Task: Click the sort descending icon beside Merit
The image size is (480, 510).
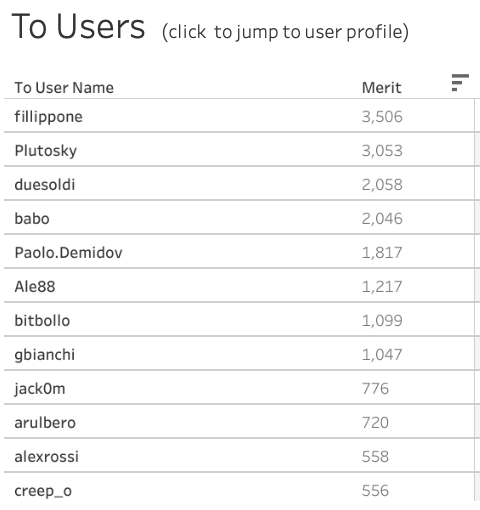Action: point(460,83)
